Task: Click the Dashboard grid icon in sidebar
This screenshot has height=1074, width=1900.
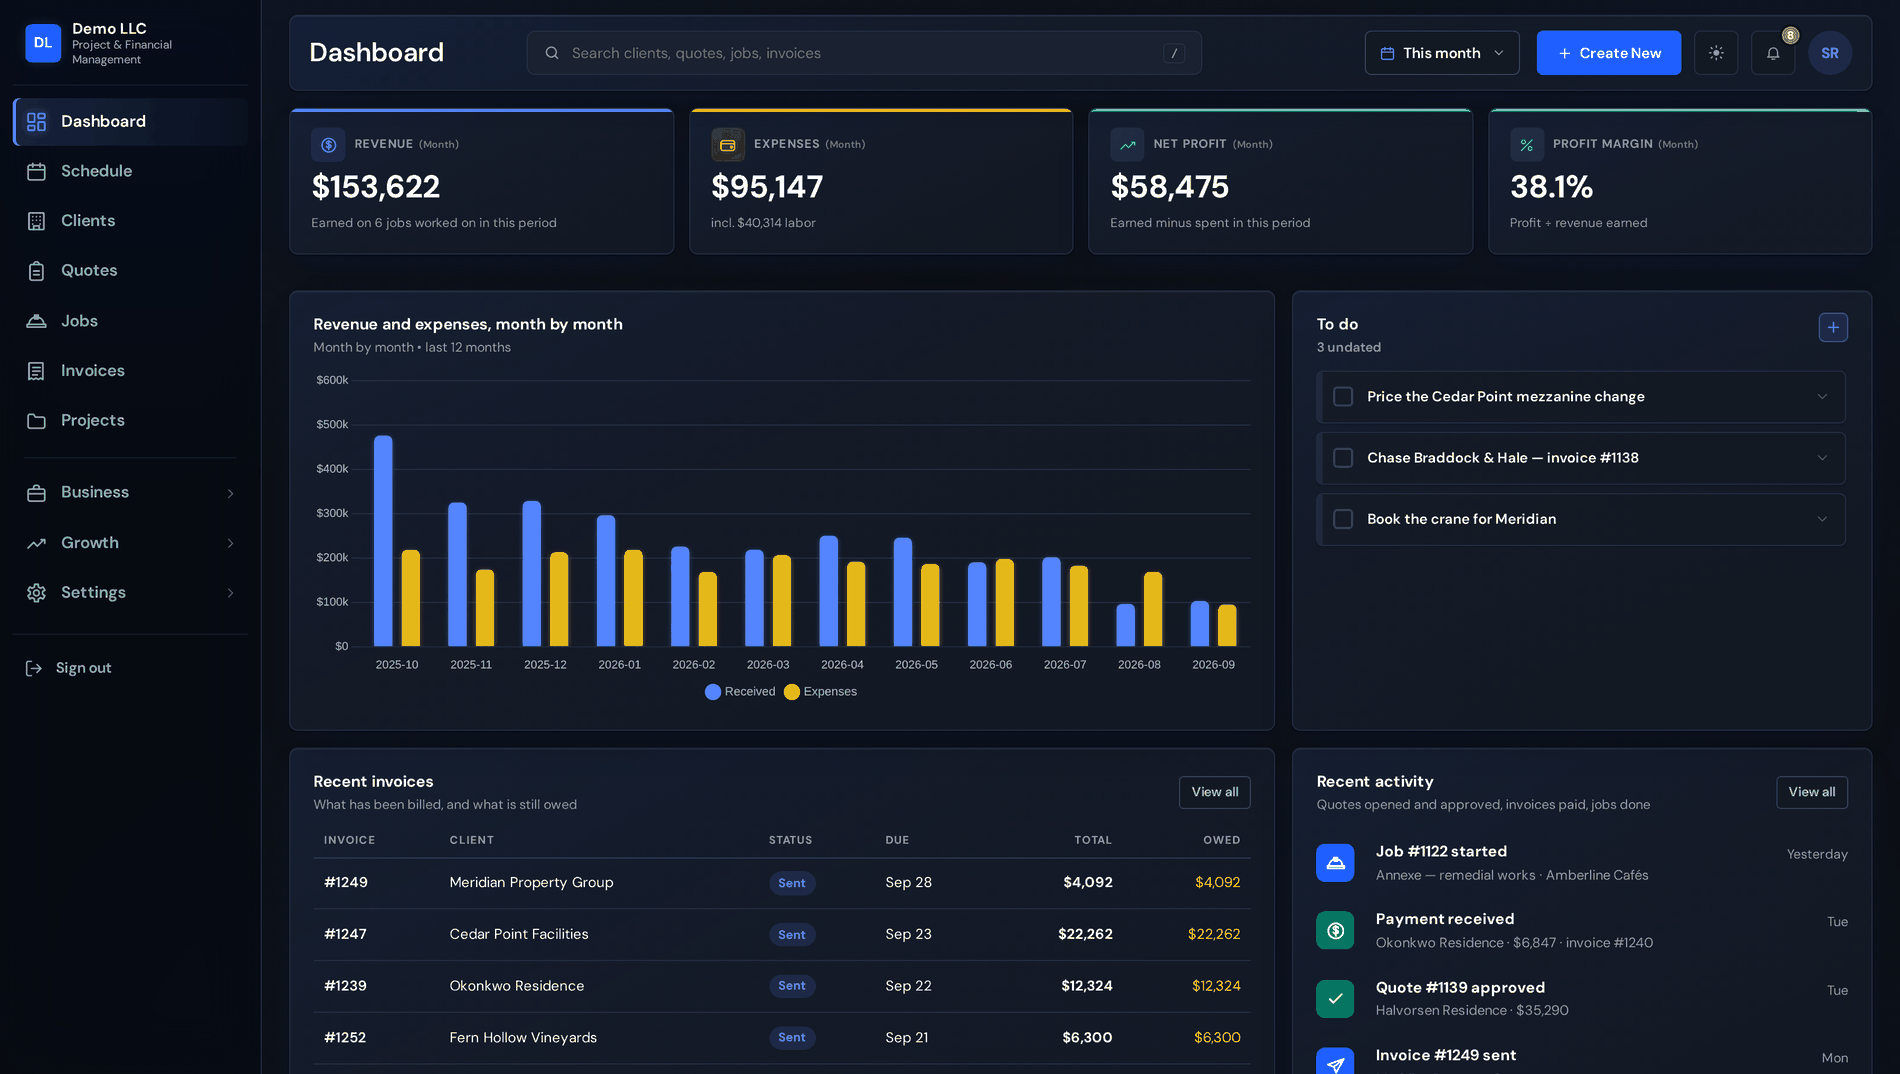Action: click(x=37, y=122)
